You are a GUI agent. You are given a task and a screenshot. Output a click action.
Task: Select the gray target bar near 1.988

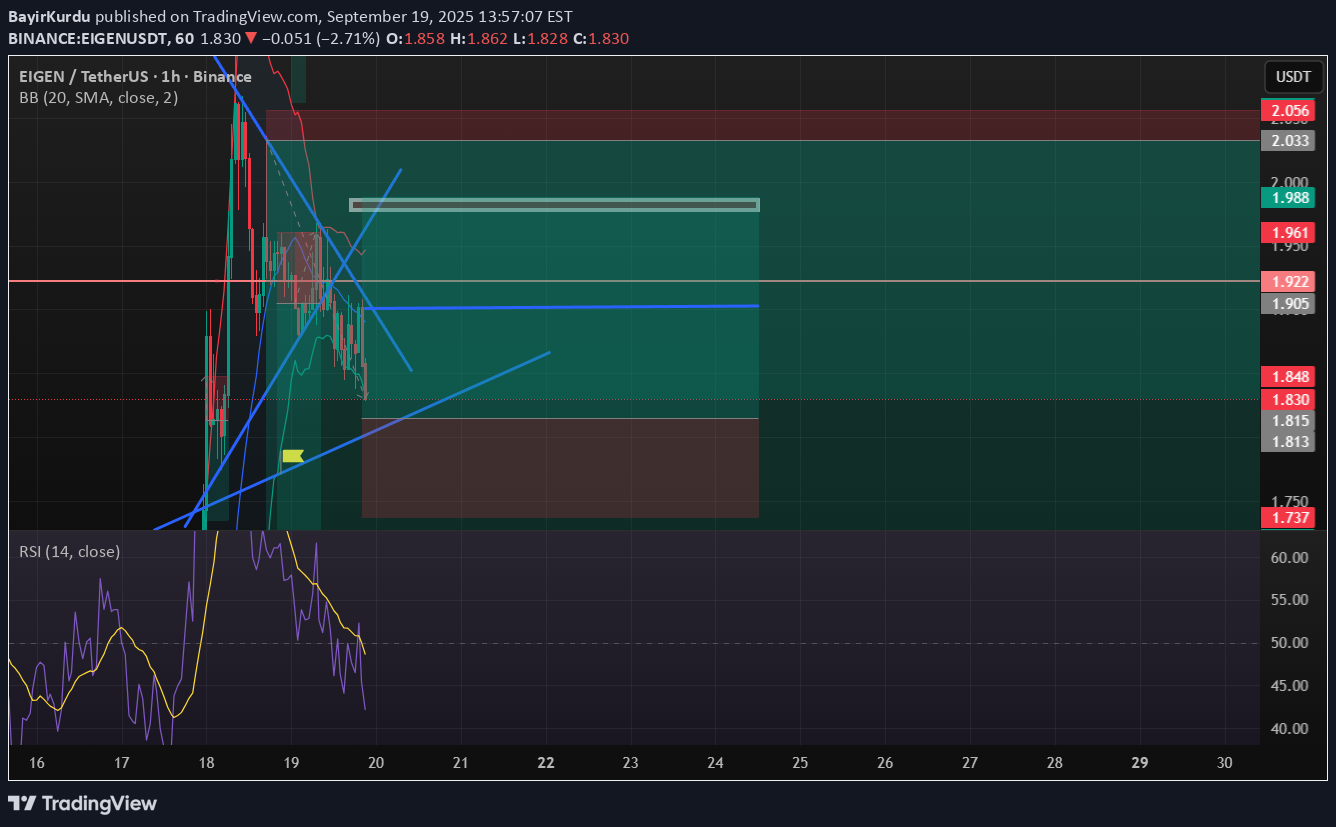pyautogui.click(x=554, y=205)
